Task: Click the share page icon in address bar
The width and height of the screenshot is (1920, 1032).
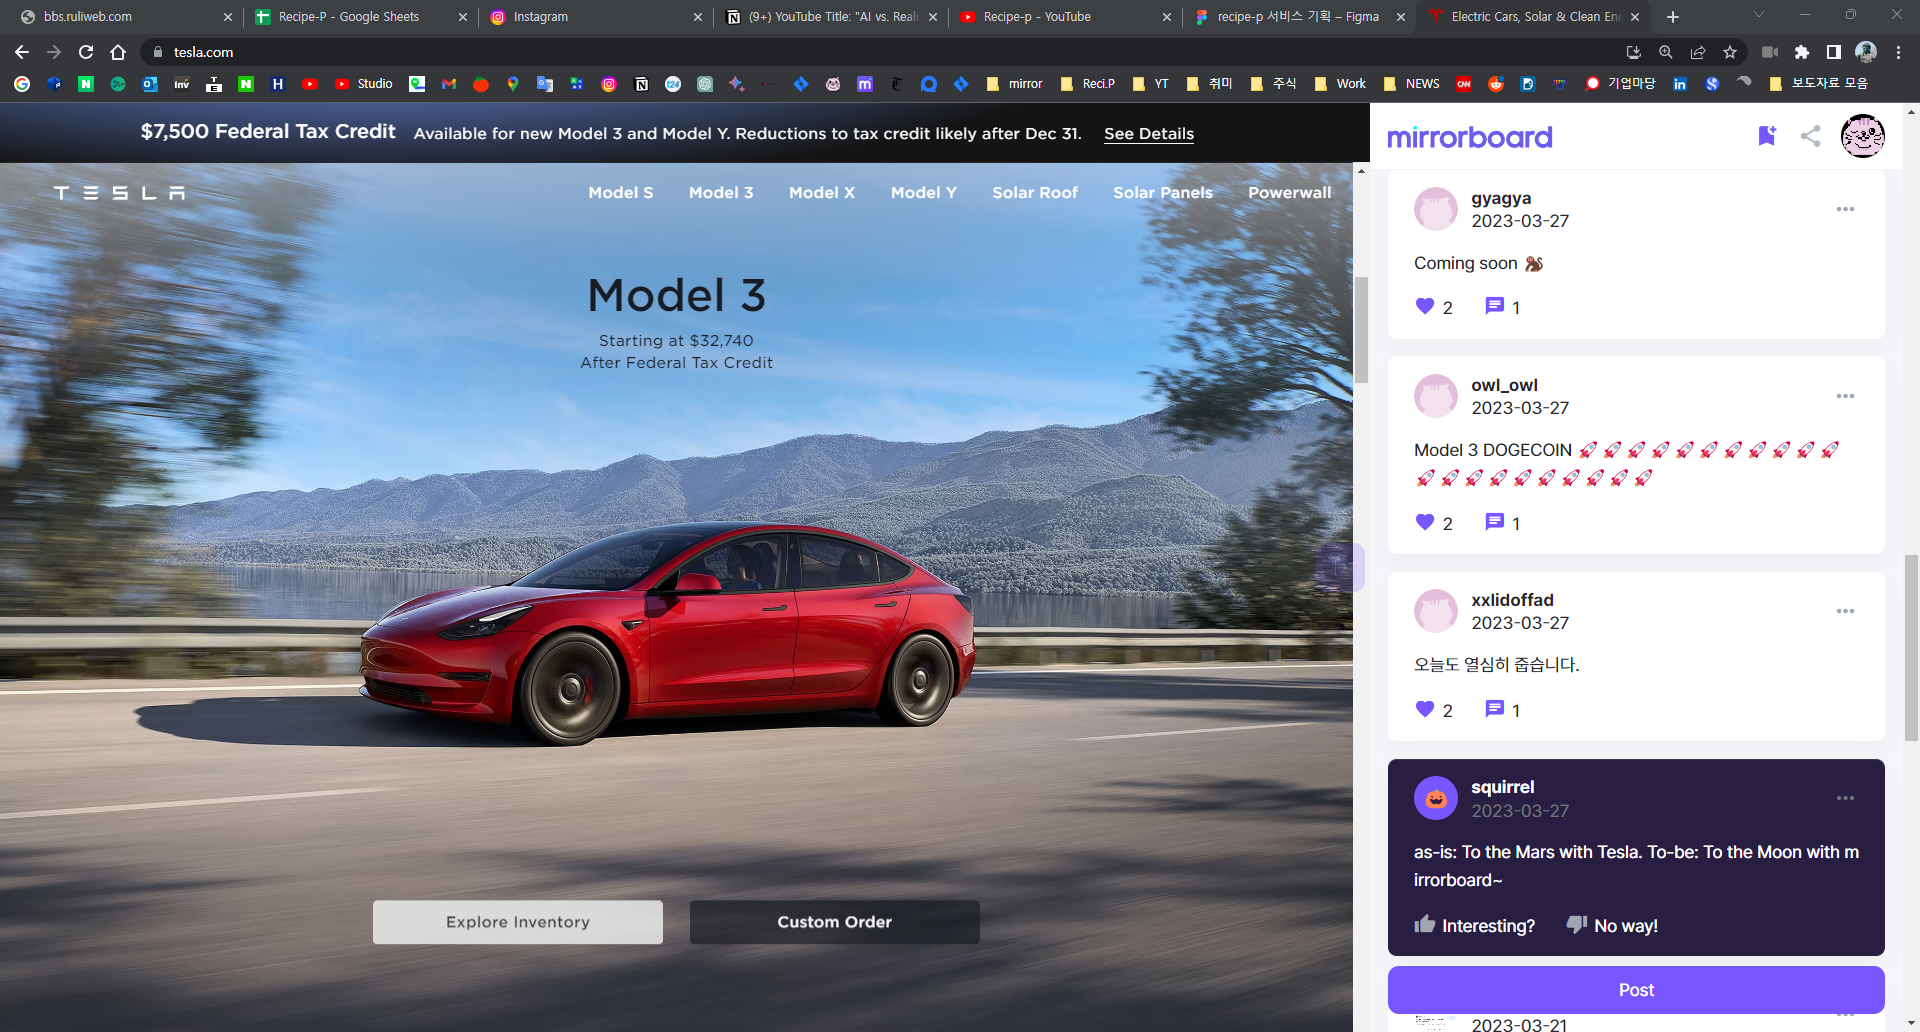Action: pyautogui.click(x=1698, y=52)
